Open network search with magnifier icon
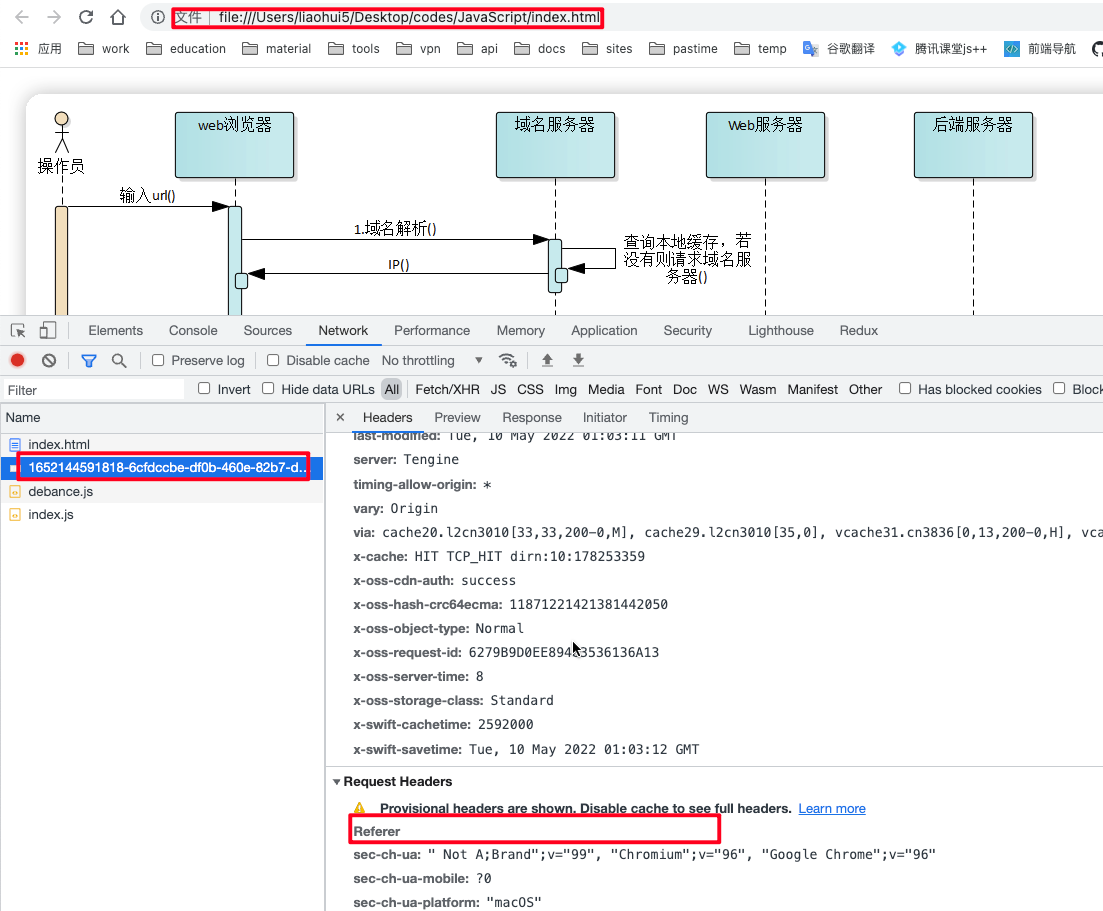 (x=120, y=360)
